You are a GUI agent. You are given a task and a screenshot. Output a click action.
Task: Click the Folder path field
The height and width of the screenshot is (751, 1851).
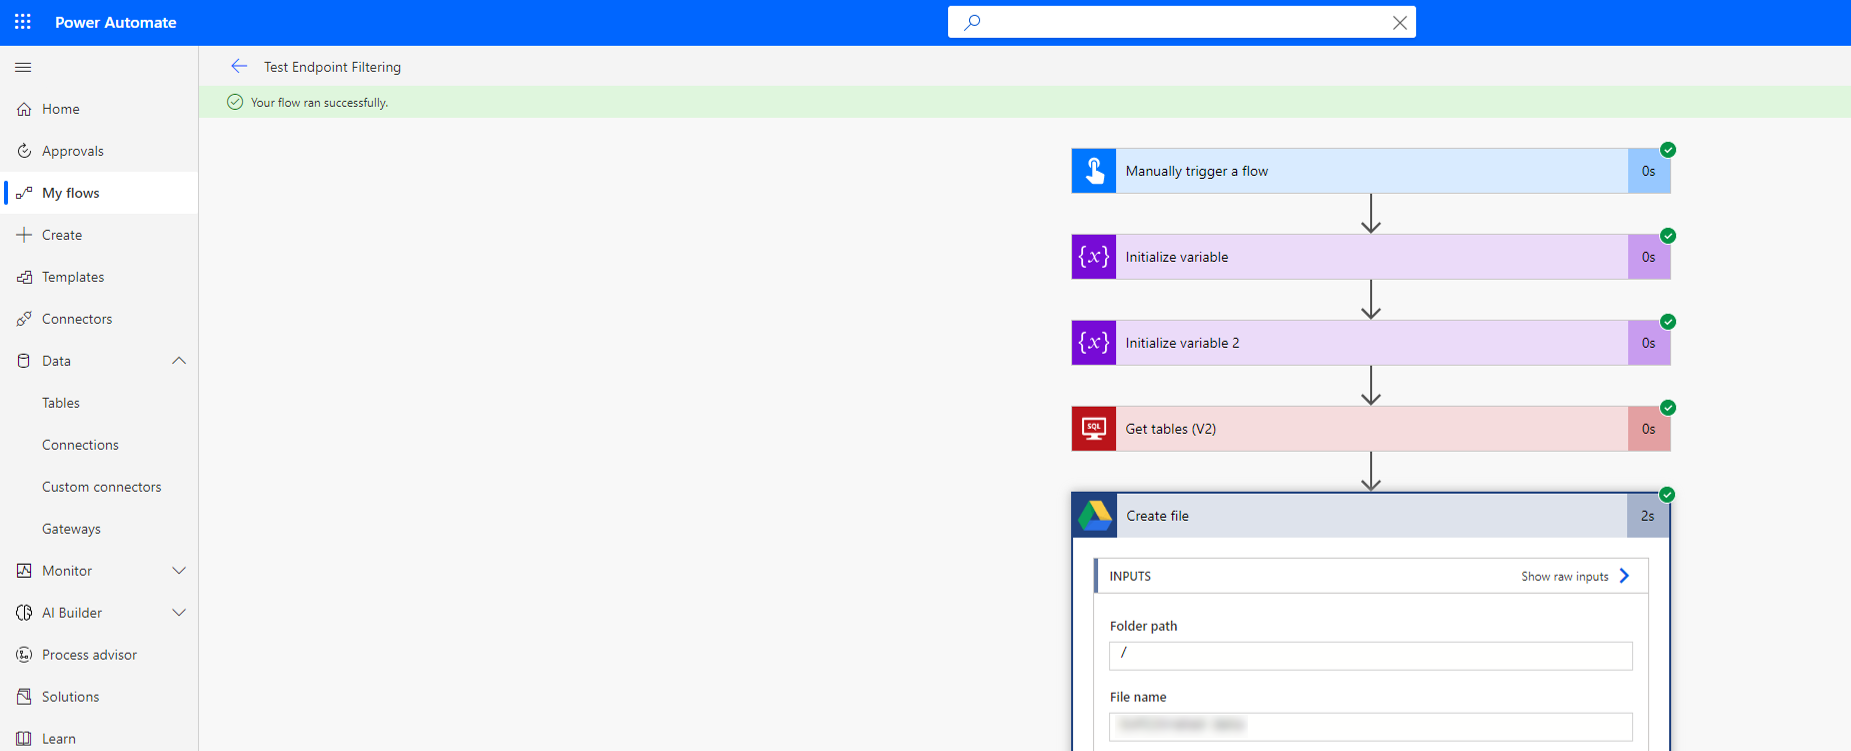1370,656
